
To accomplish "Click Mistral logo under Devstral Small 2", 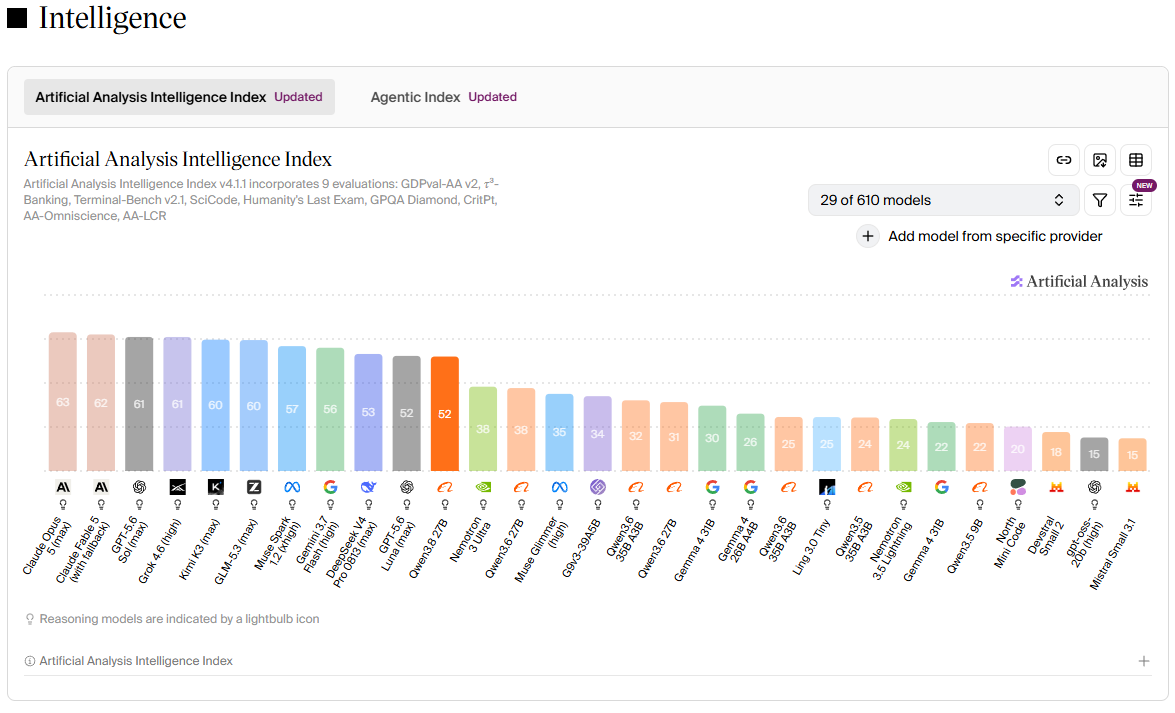I will pyautogui.click(x=1057, y=487).
